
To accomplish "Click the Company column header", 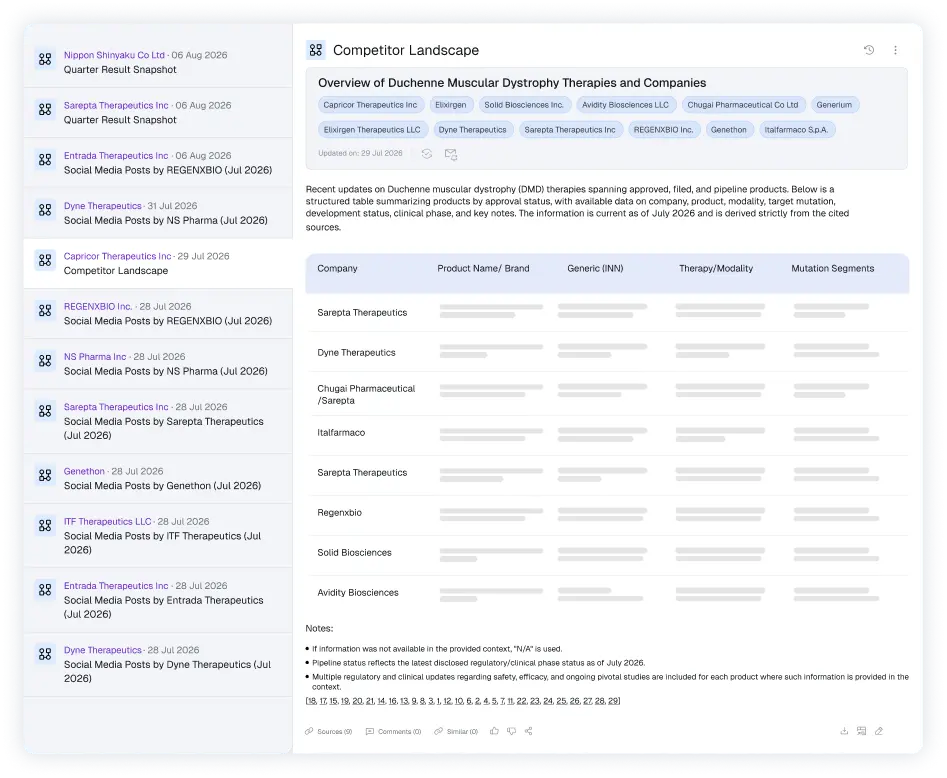I will click(337, 269).
